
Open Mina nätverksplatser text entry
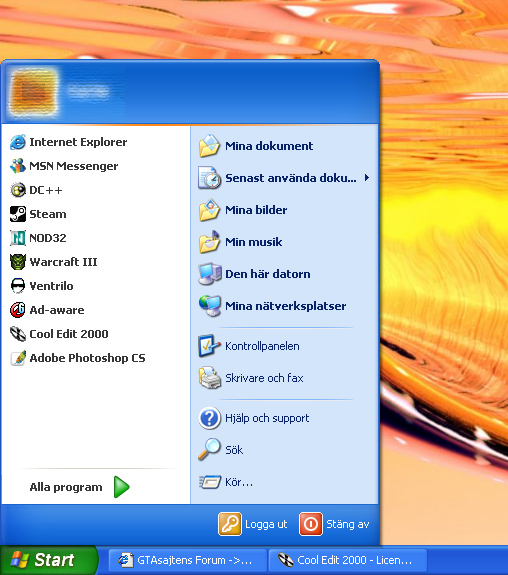click(x=285, y=306)
